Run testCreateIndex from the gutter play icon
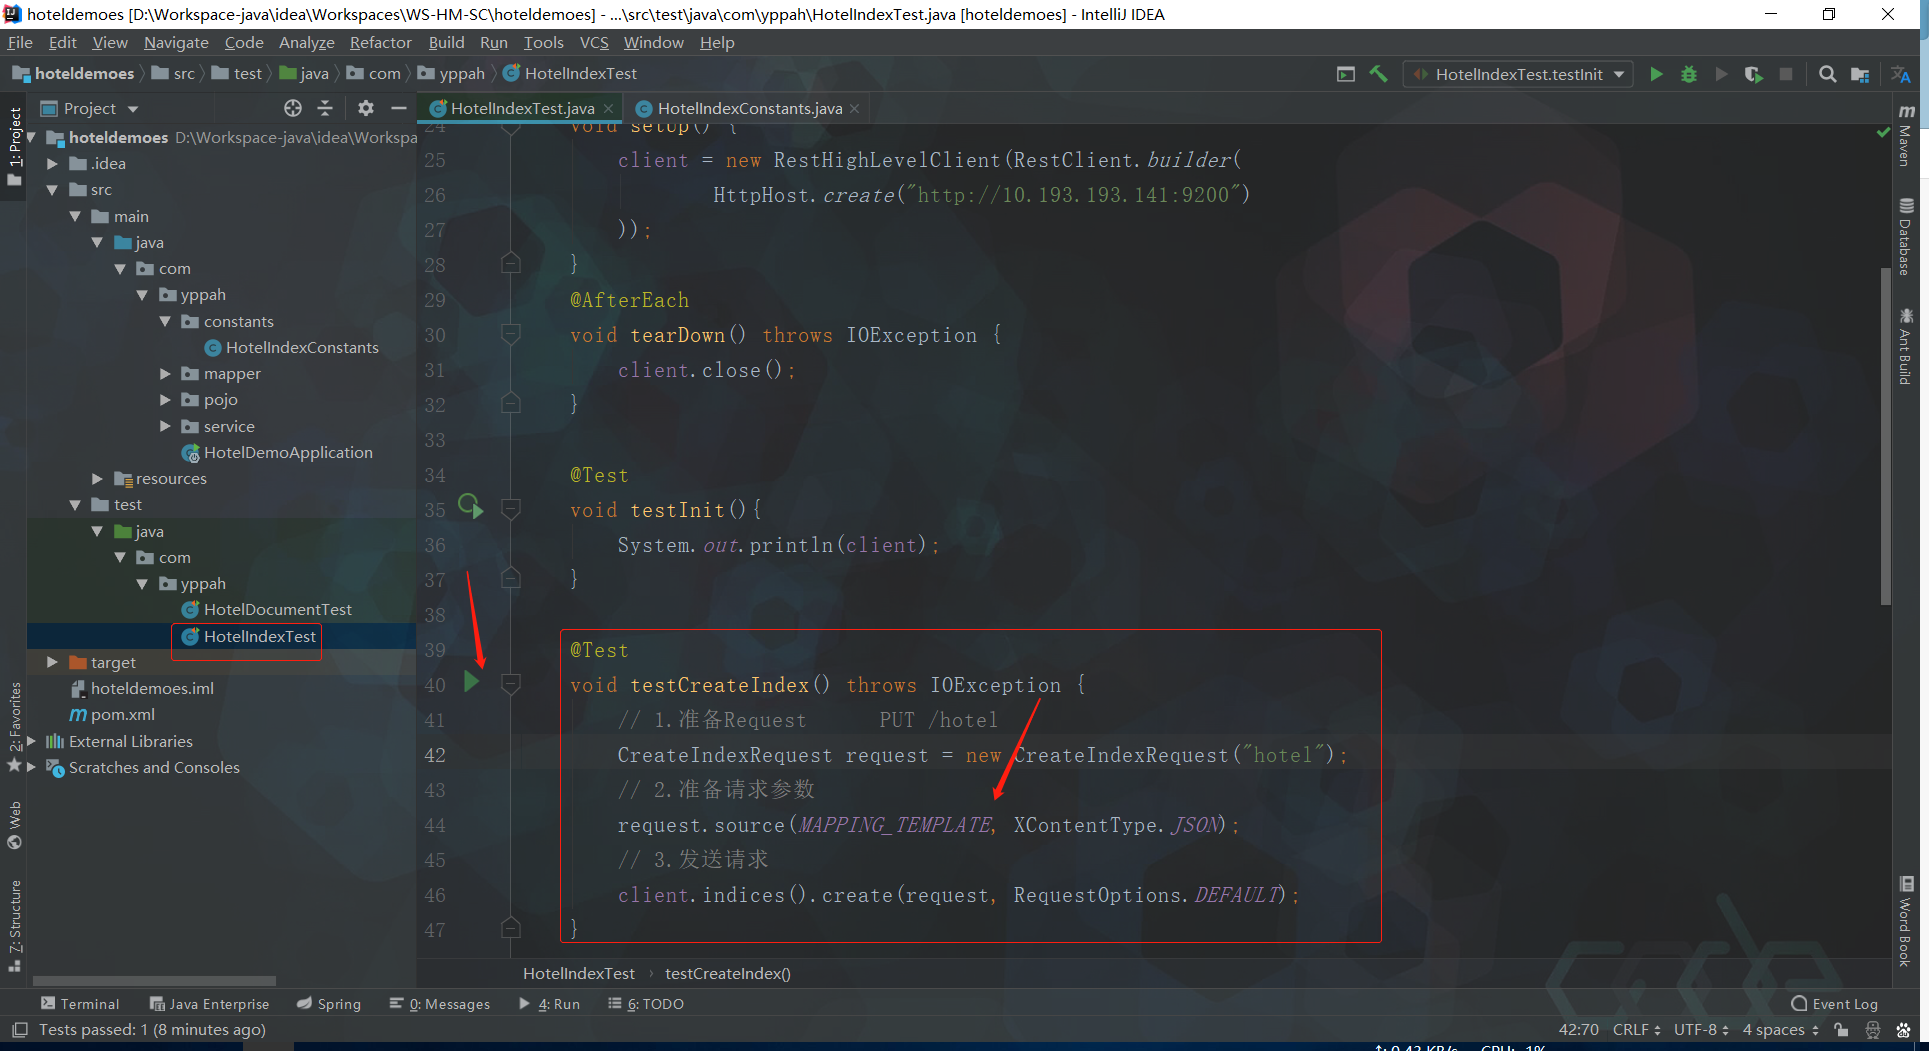The width and height of the screenshot is (1929, 1051). [471, 682]
